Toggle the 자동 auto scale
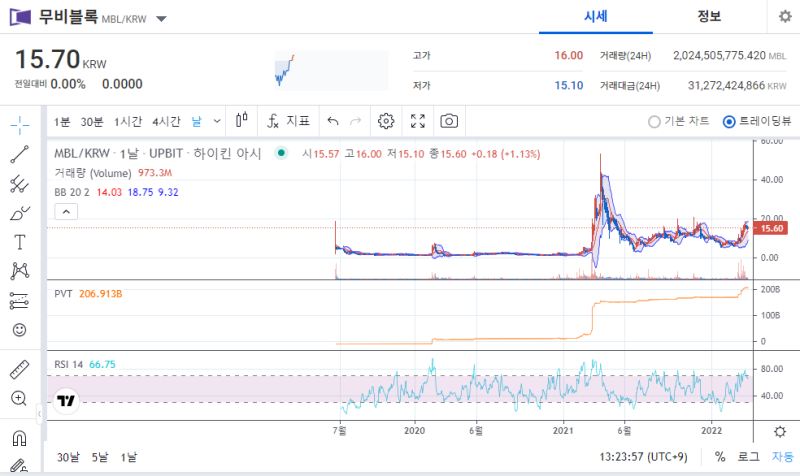The width and height of the screenshot is (800, 476). 782,456
